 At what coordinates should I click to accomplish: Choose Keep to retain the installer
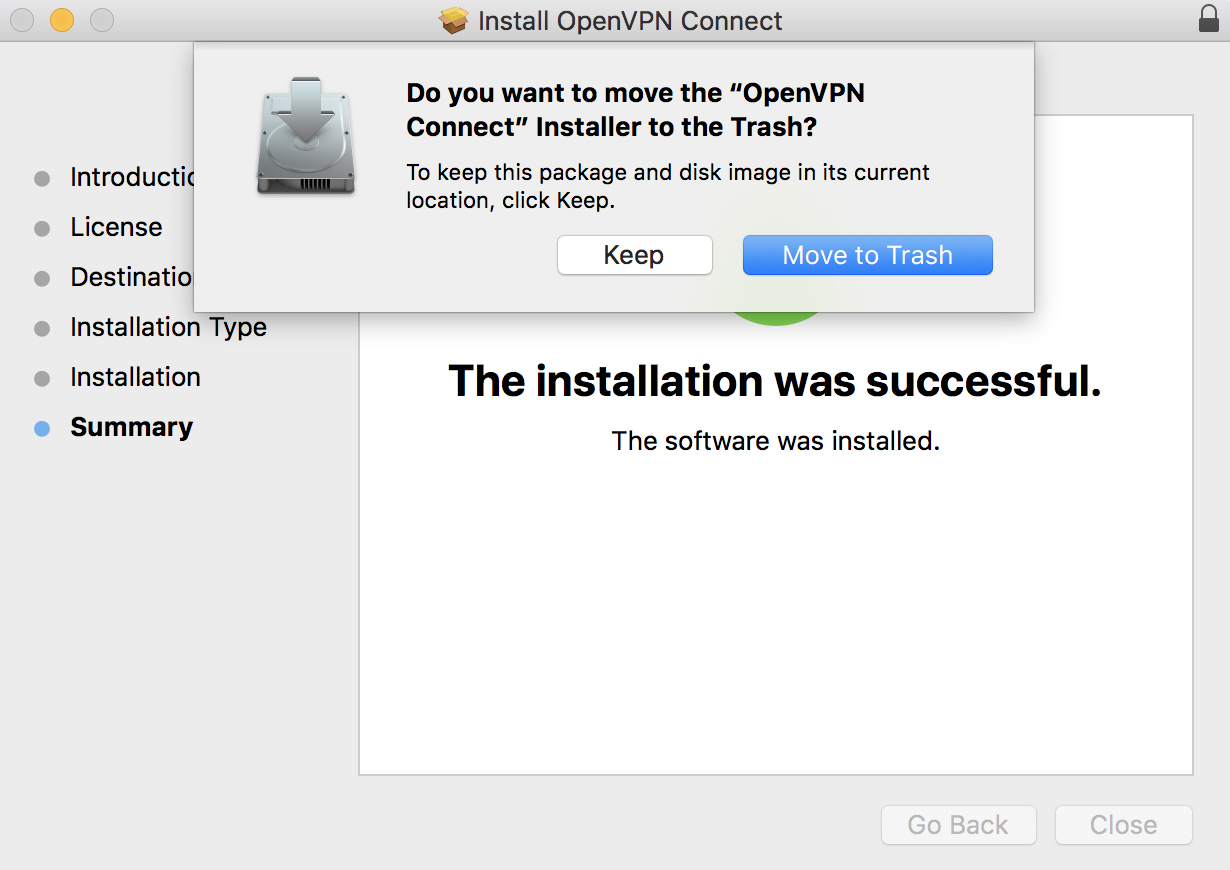click(x=634, y=255)
